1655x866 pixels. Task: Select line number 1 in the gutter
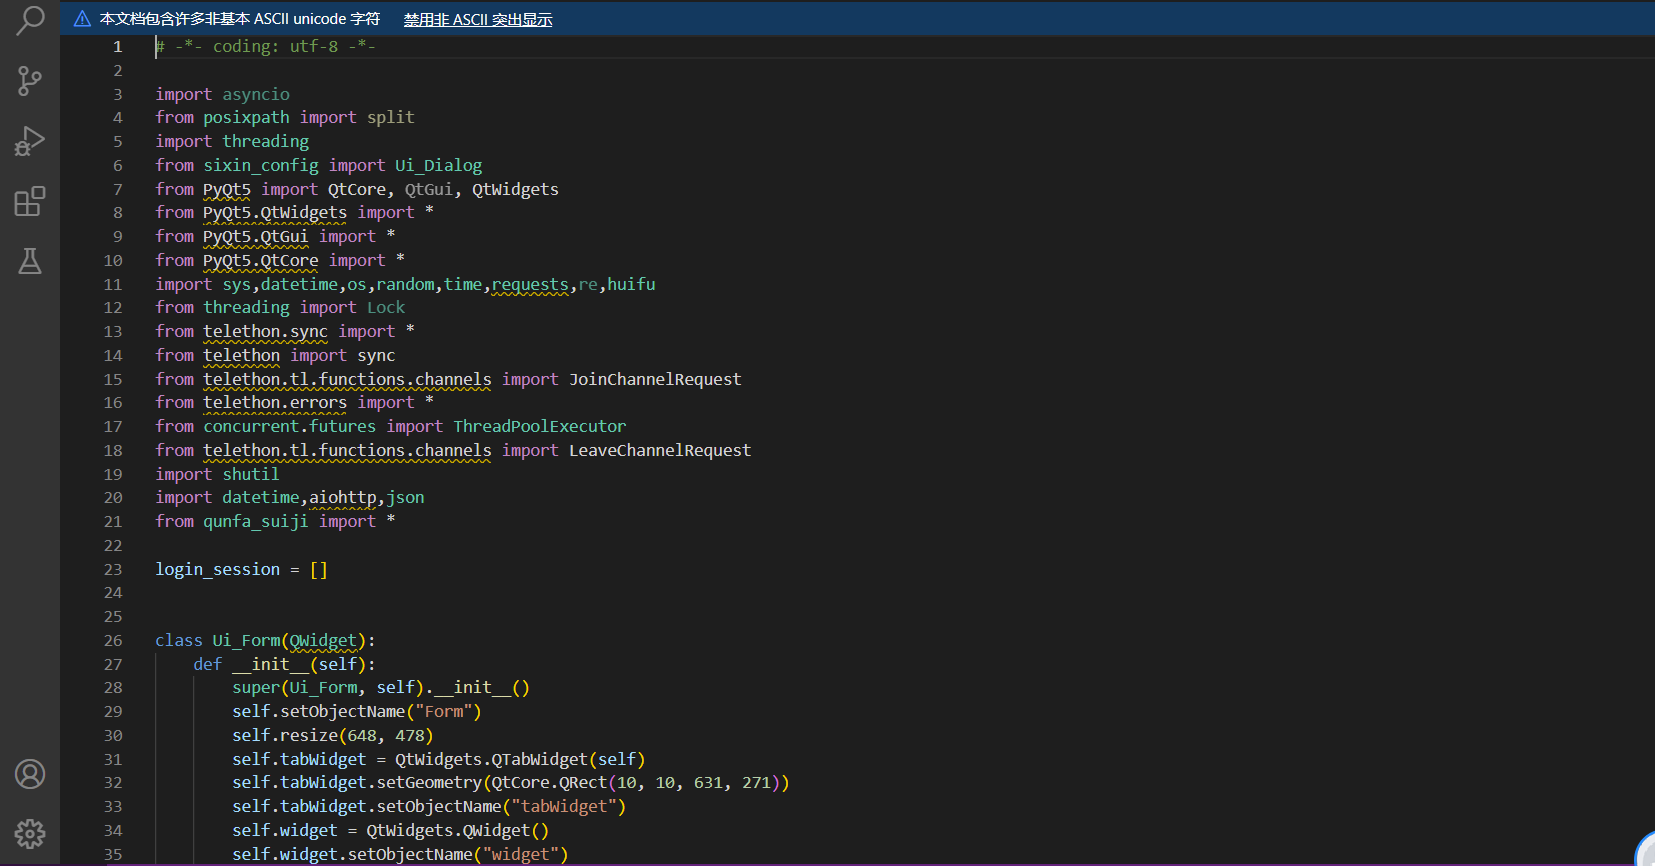point(117,46)
